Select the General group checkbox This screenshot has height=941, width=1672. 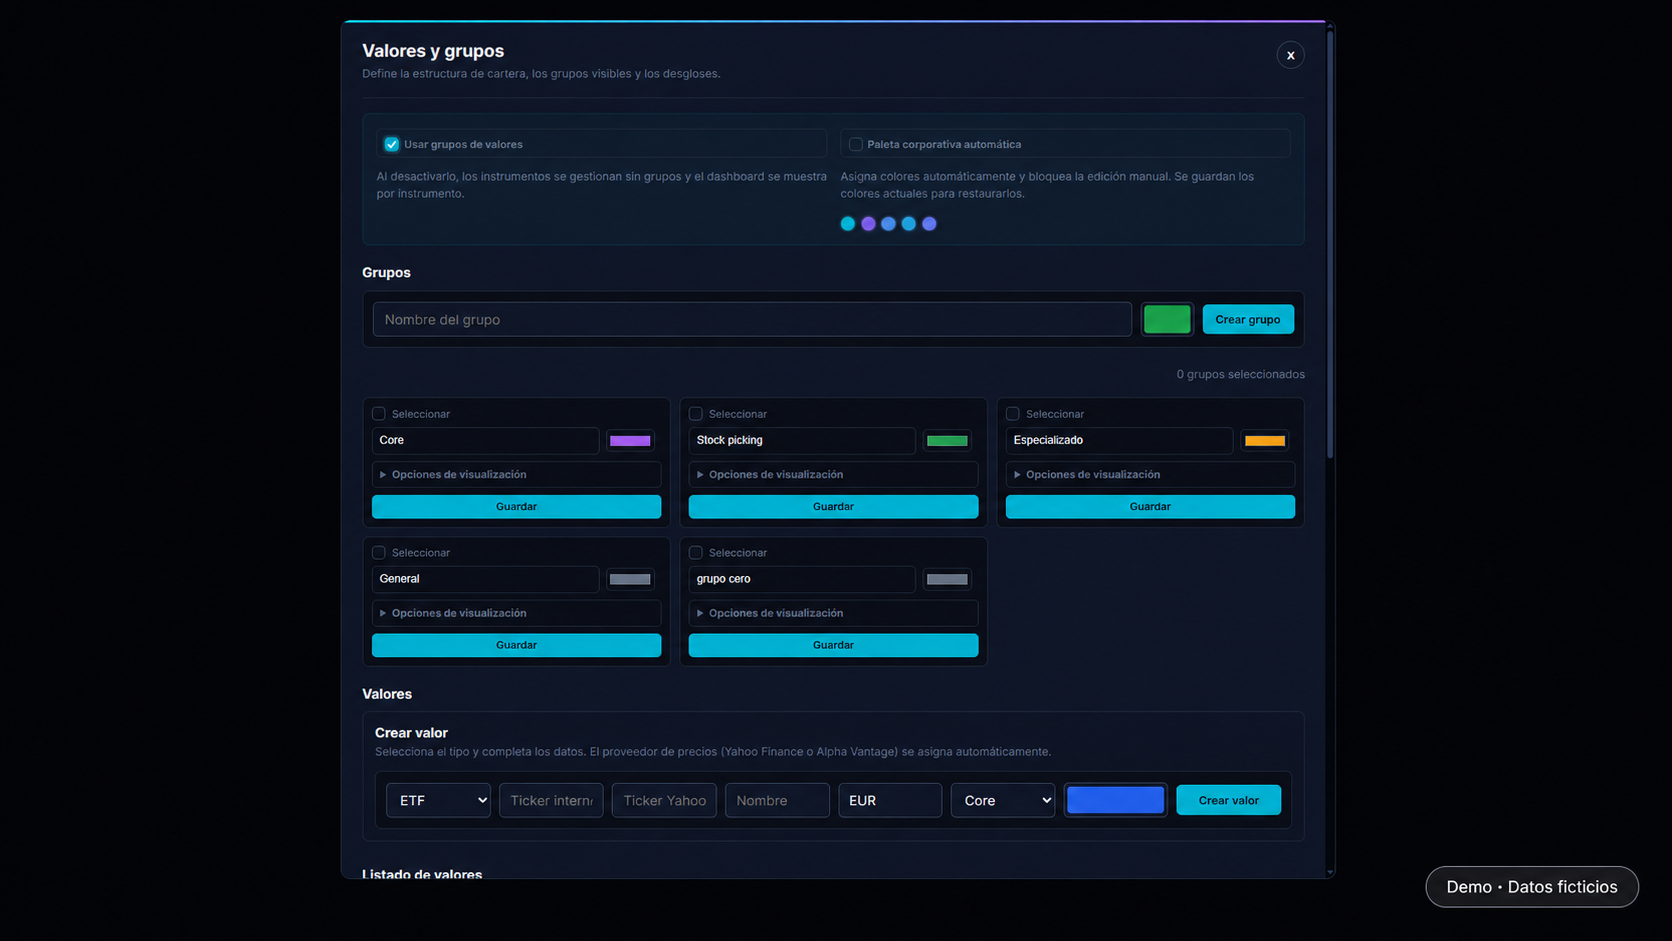(379, 552)
